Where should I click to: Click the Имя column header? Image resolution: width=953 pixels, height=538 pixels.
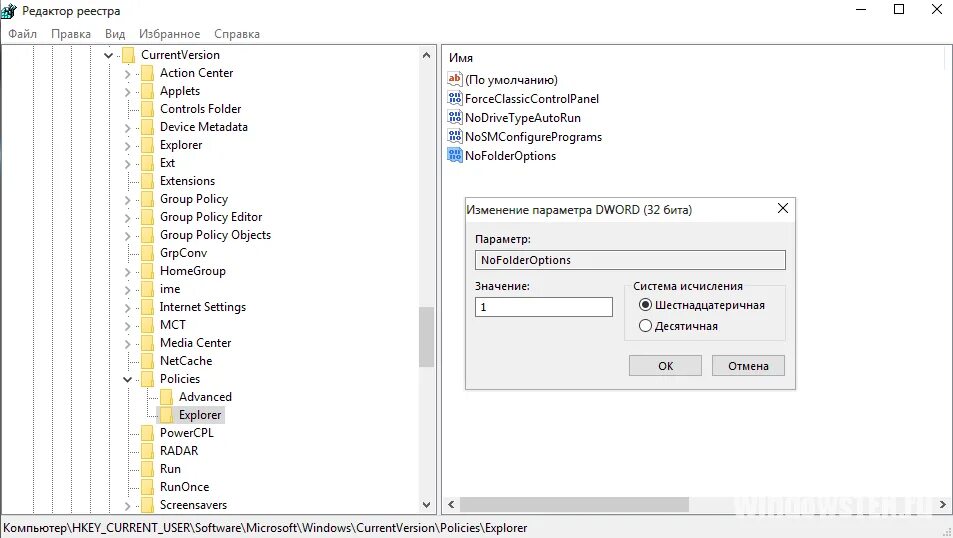(461, 58)
